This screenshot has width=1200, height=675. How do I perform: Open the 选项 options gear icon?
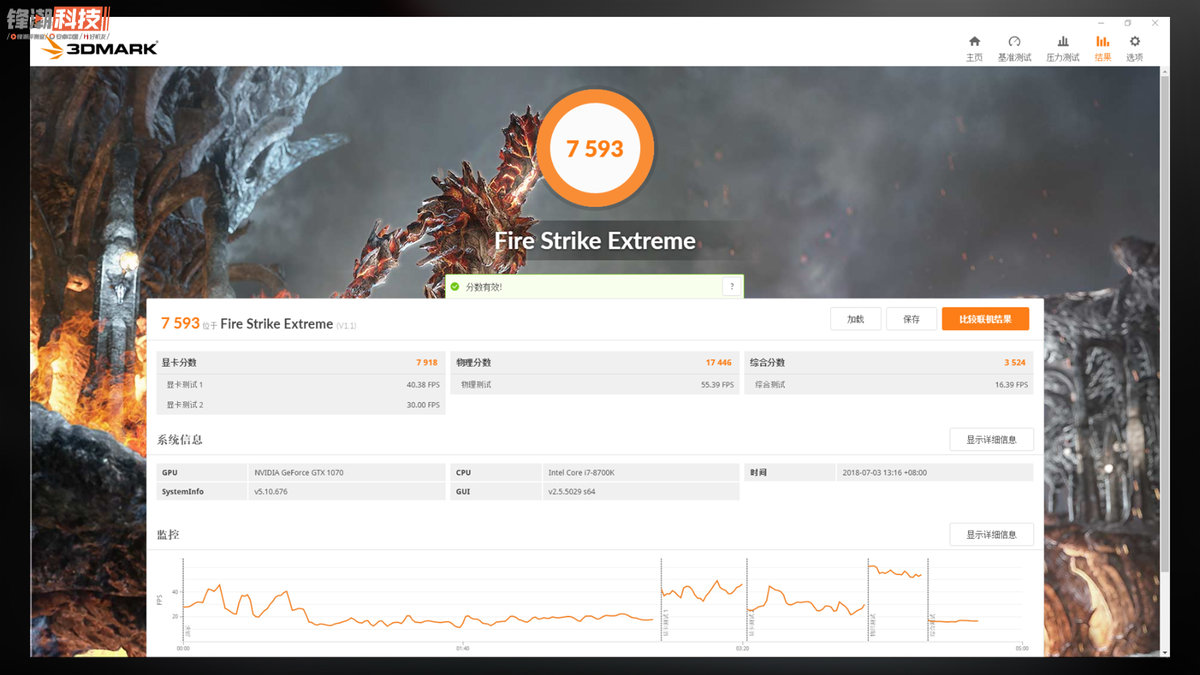pos(1134,48)
